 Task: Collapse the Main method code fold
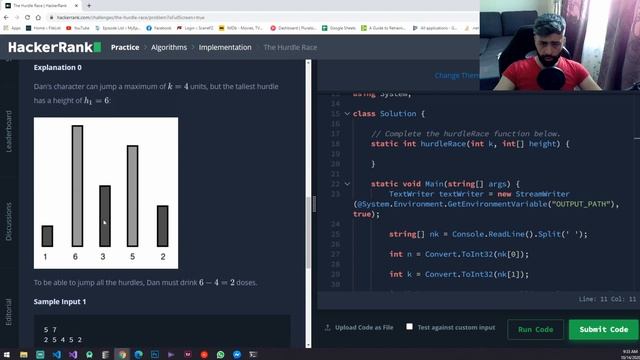(347, 184)
